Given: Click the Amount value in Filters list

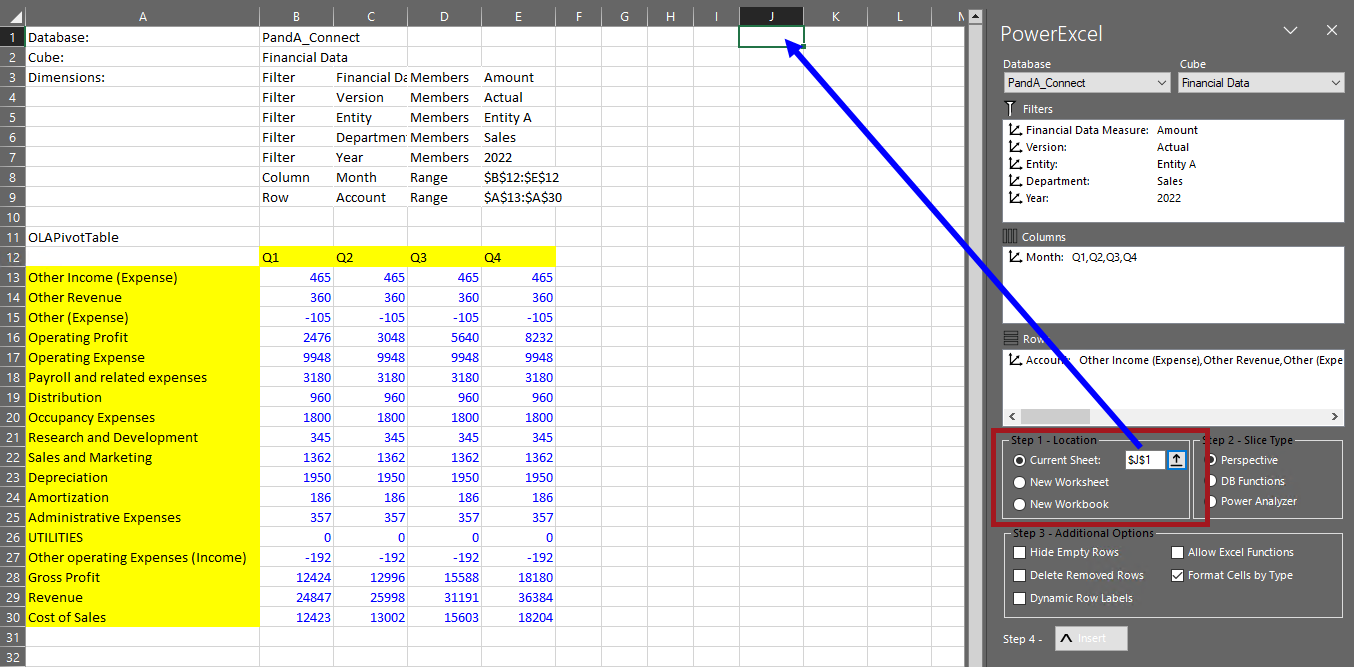Looking at the screenshot, I should [x=1177, y=130].
